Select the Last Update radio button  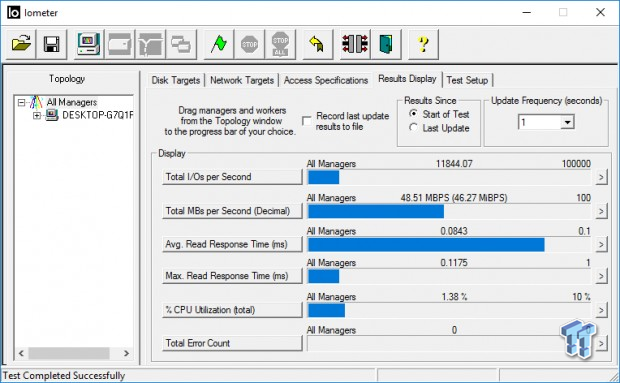[x=413, y=128]
